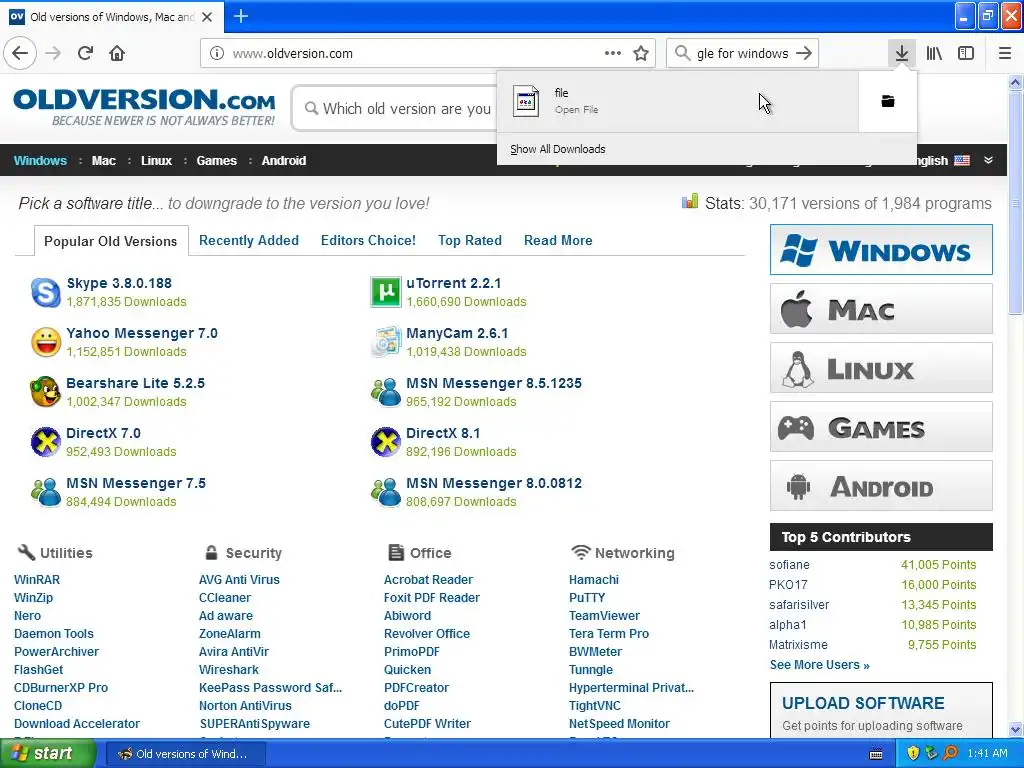Open MSN Messenger 8.0.0812 link
Image resolution: width=1024 pixels, height=768 pixels.
(494, 483)
